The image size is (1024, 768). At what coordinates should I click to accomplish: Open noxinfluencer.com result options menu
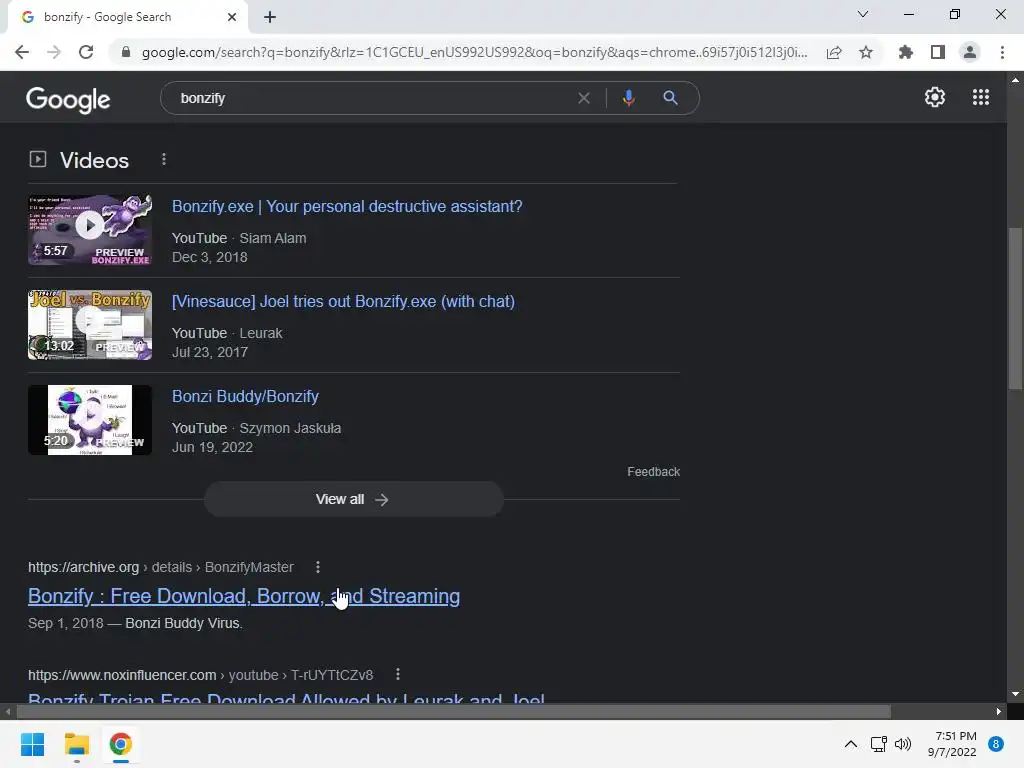coord(398,674)
